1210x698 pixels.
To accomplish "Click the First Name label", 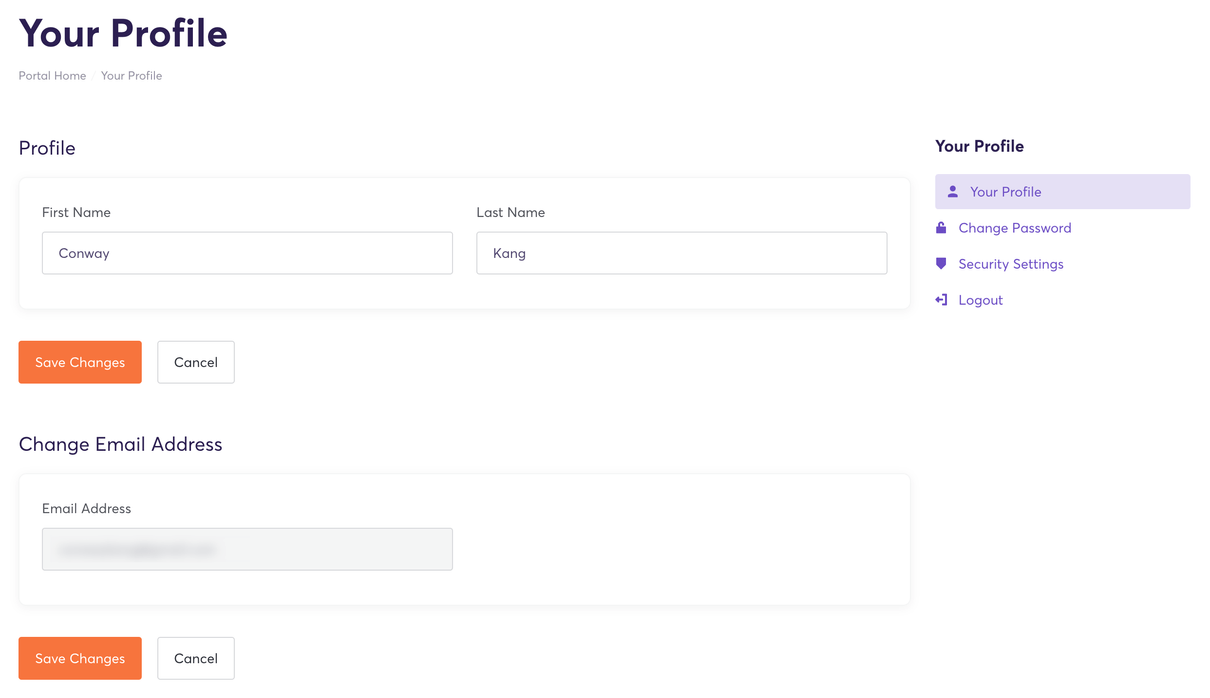I will (x=76, y=212).
